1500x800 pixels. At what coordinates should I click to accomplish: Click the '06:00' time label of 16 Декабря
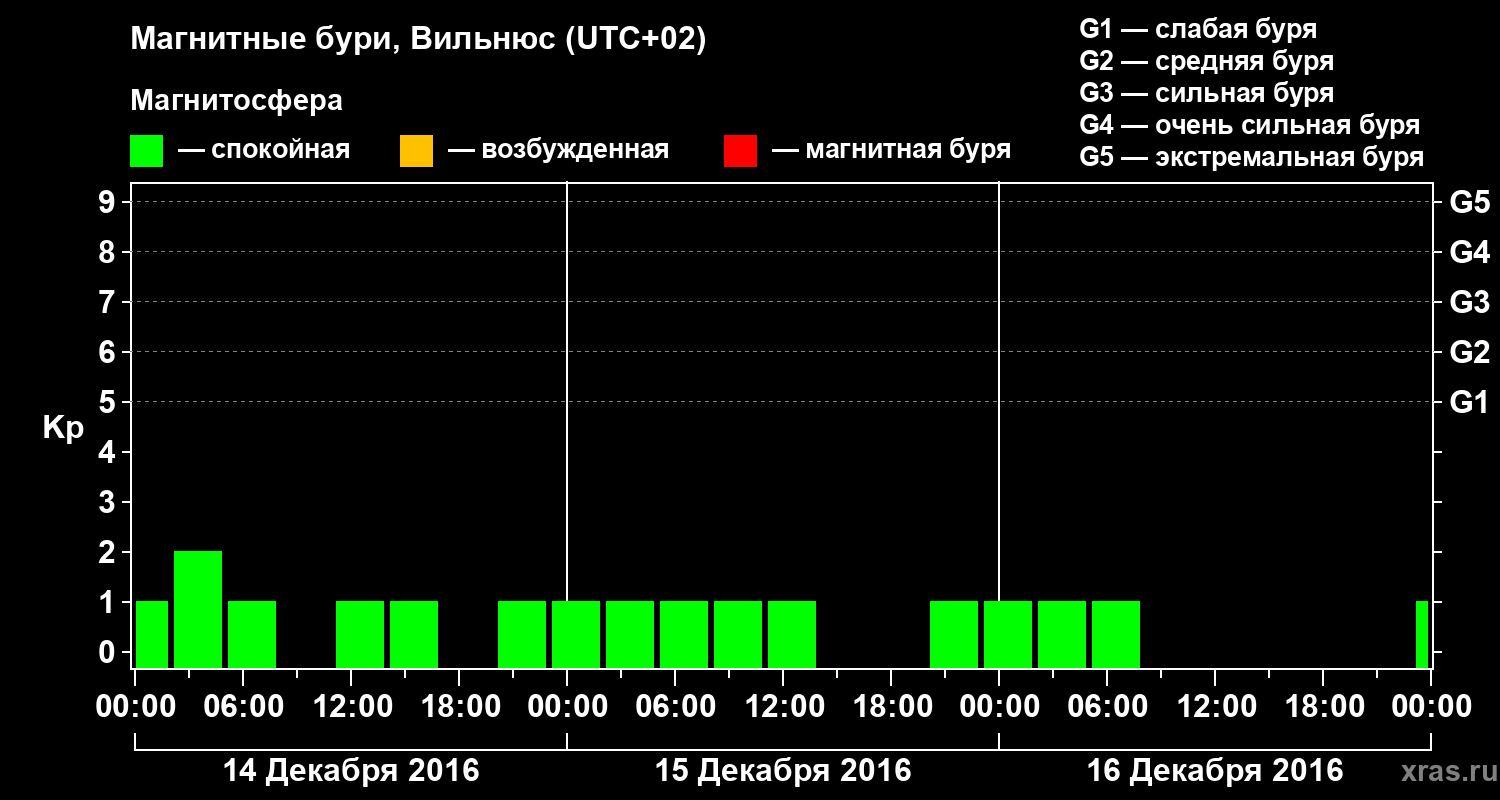click(1107, 706)
